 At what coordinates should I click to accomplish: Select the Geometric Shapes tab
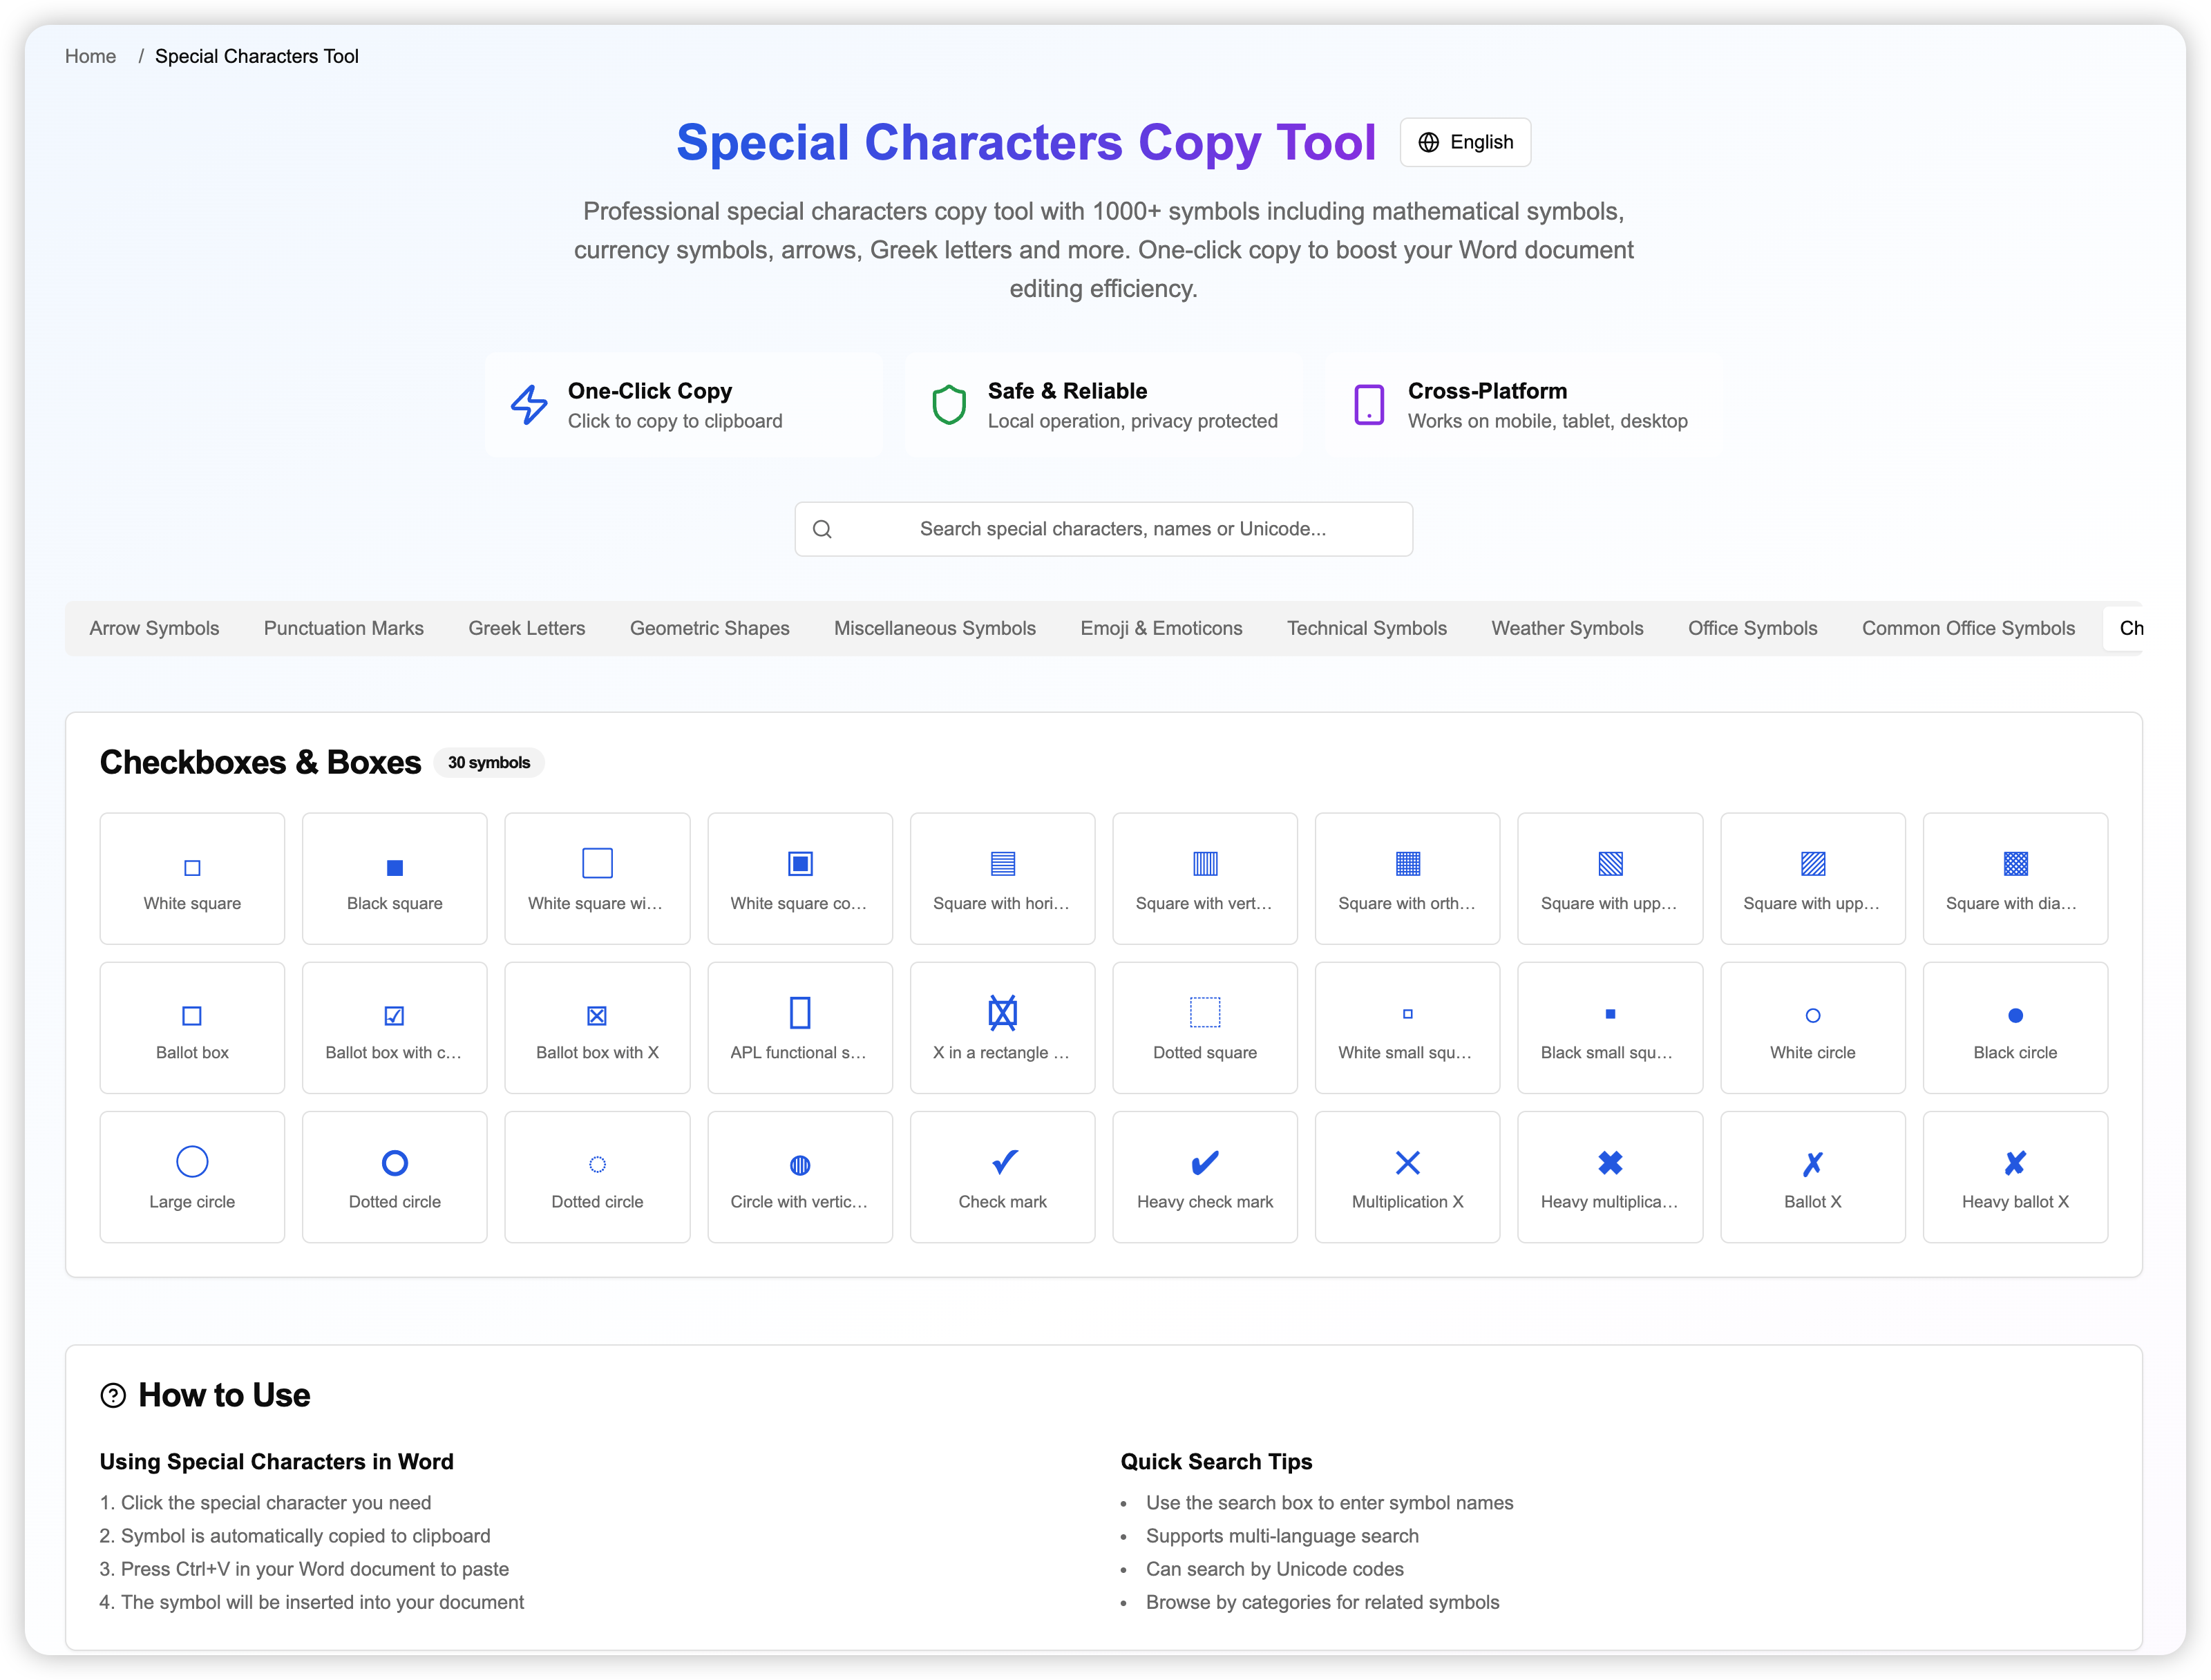(x=709, y=628)
